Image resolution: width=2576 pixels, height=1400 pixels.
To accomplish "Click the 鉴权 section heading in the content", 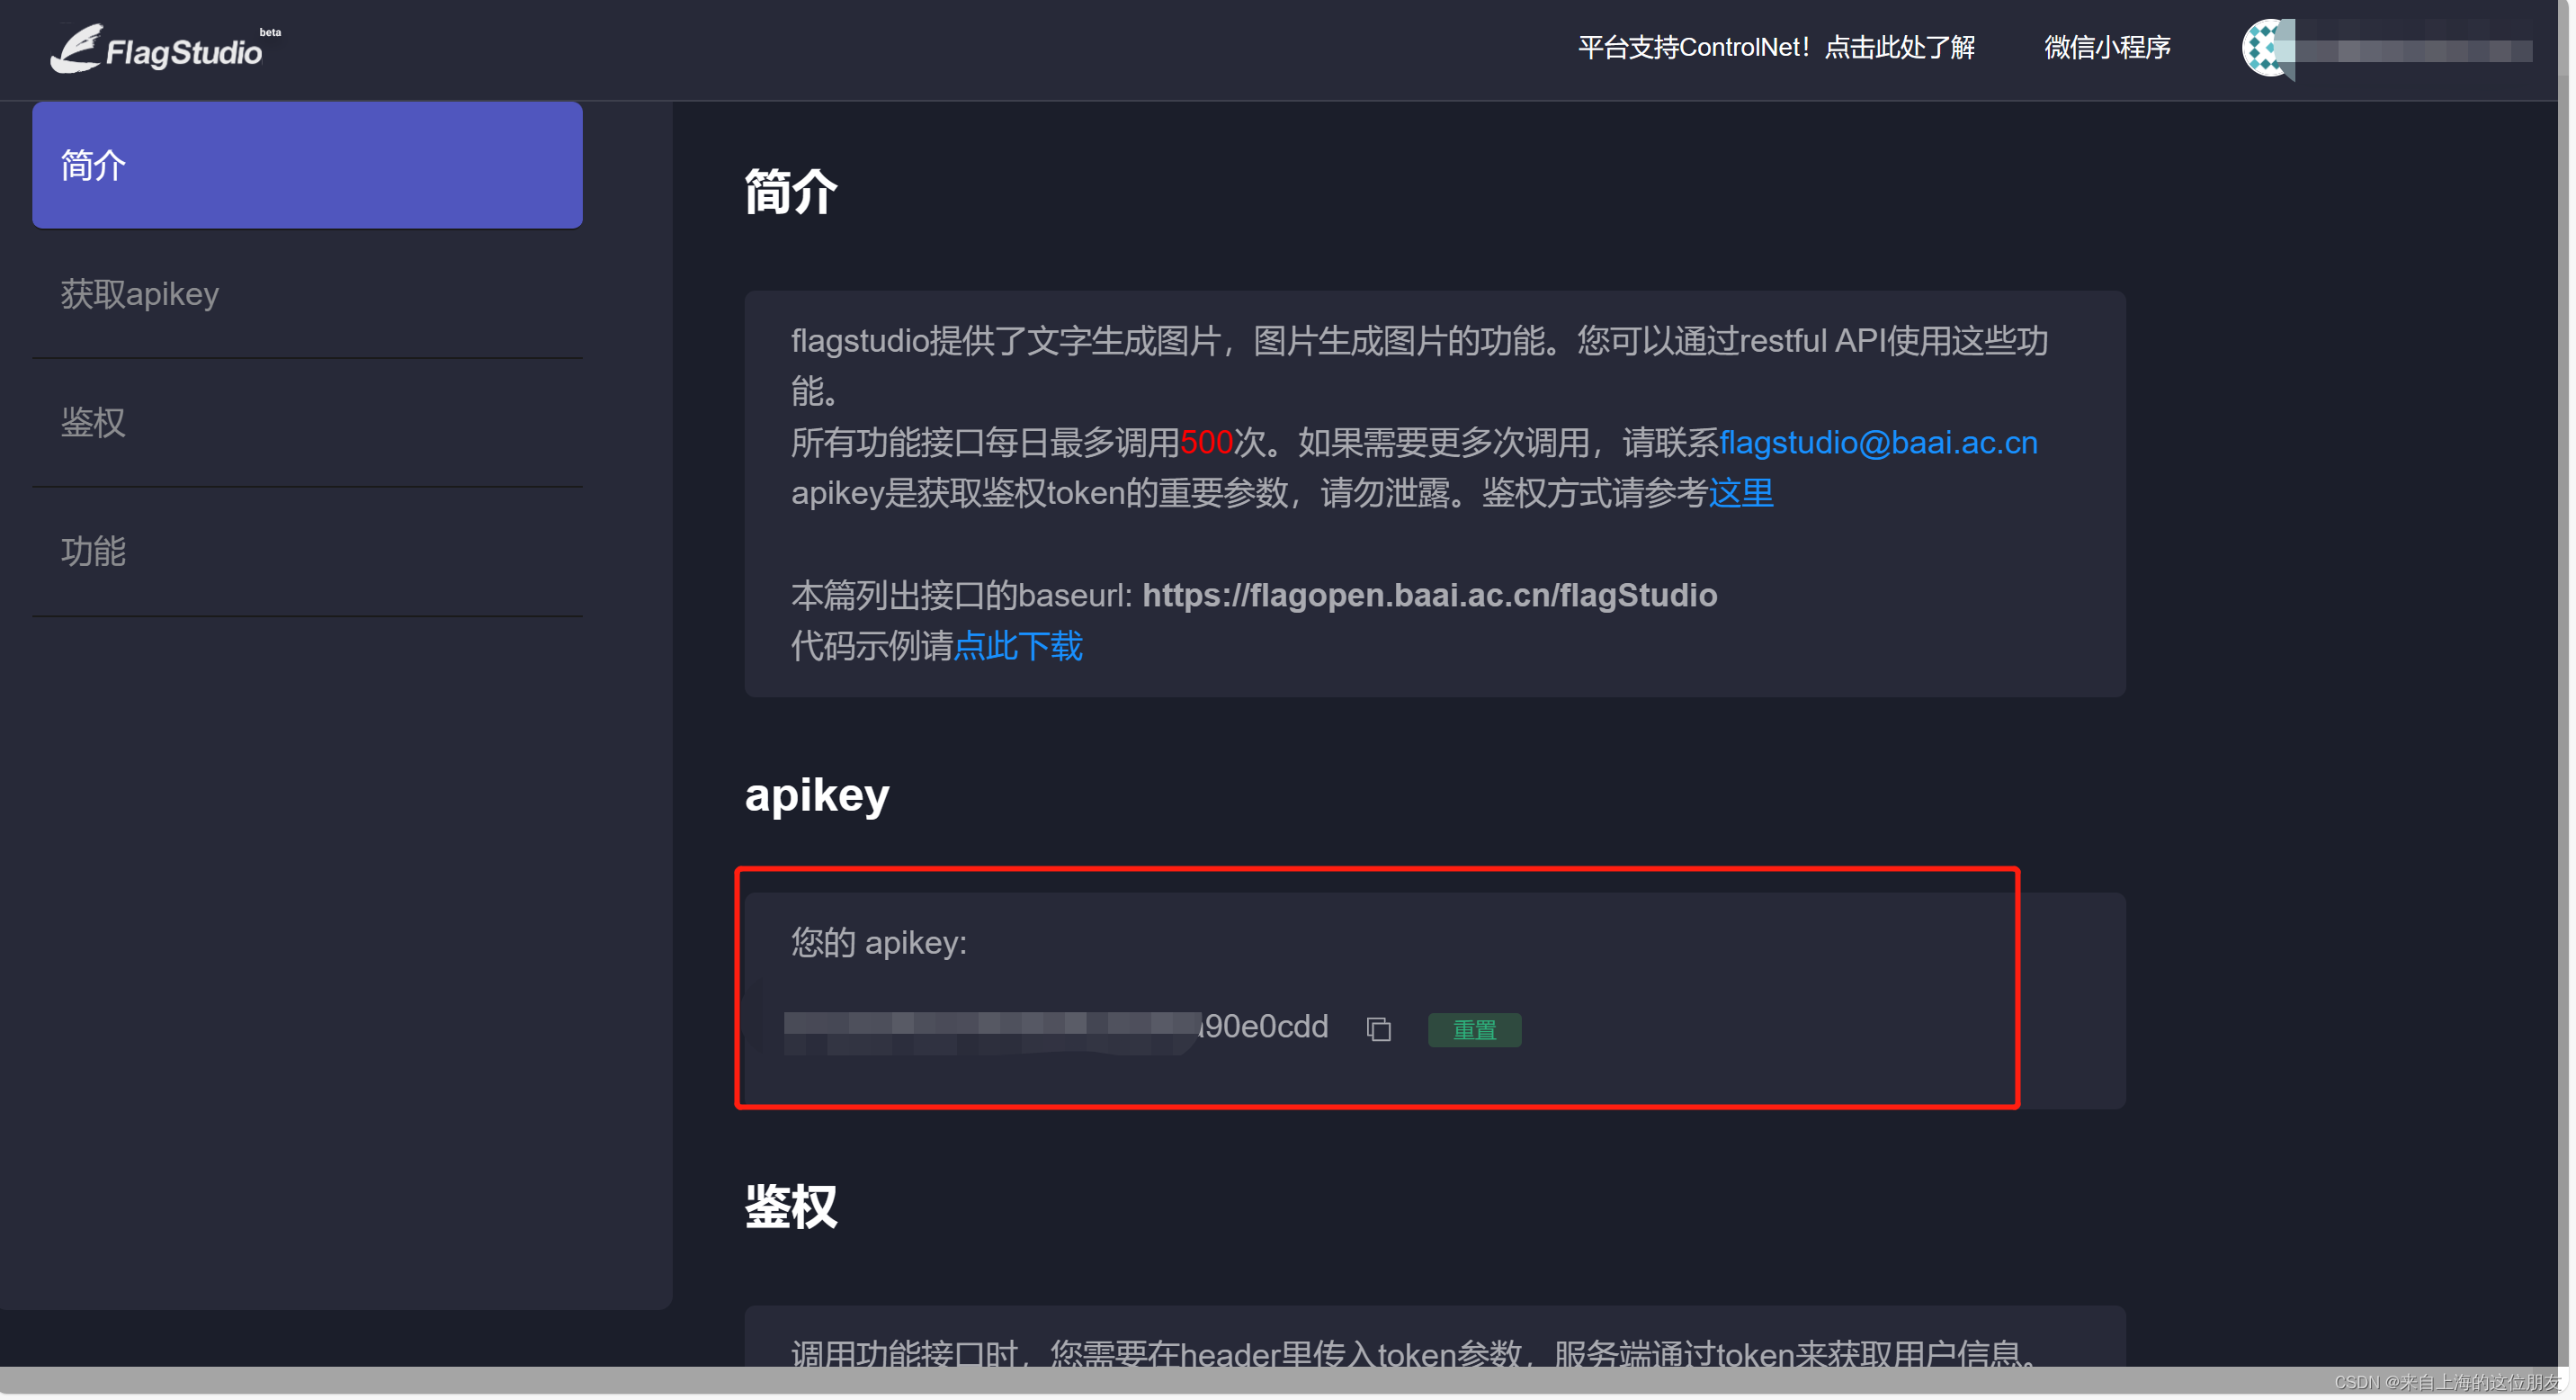I will point(790,1206).
